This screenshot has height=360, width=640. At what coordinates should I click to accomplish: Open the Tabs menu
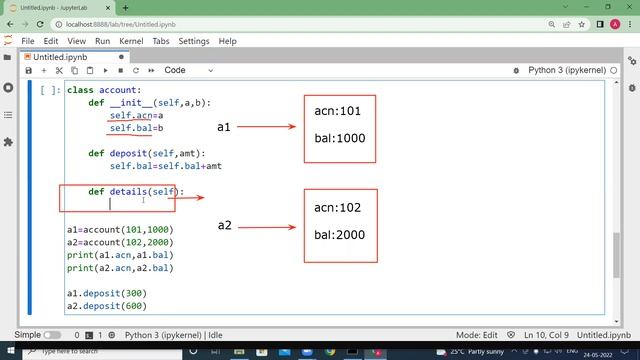(160, 41)
